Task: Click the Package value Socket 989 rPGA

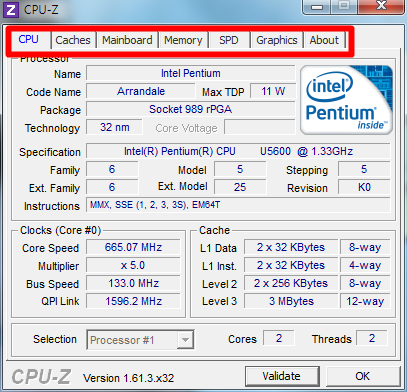Action: tap(191, 109)
